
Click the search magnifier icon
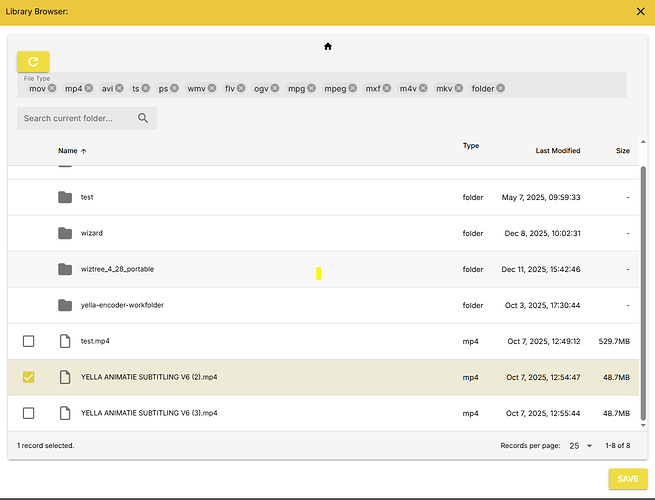(x=143, y=118)
